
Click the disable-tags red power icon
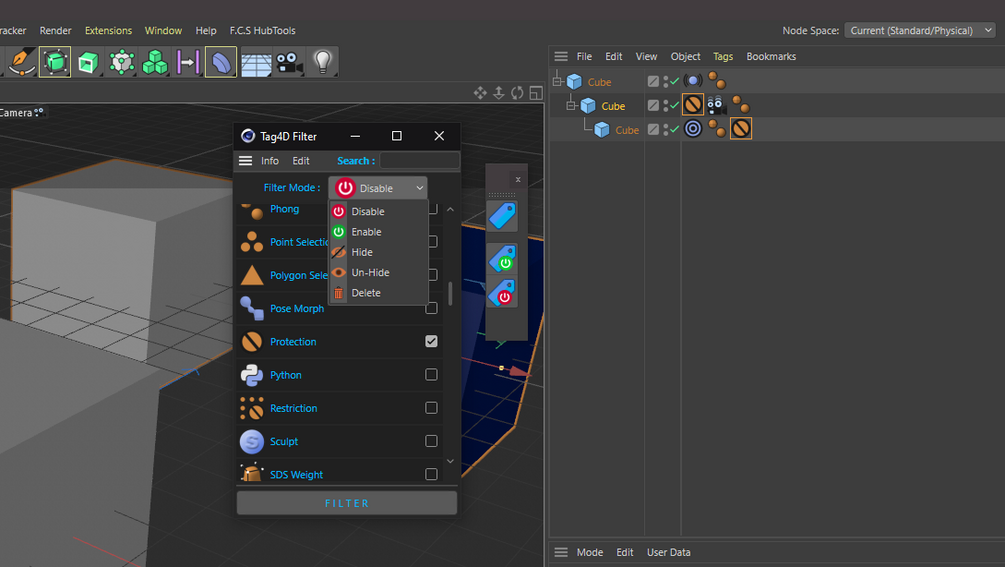coord(502,293)
